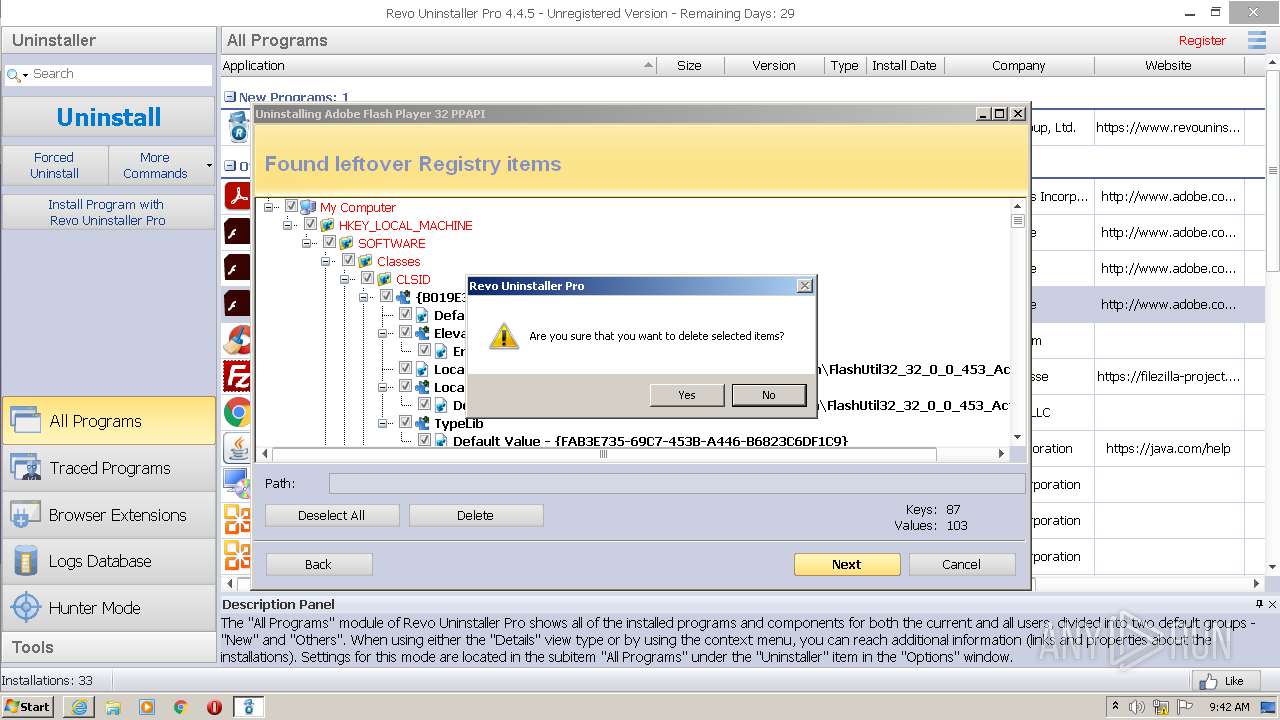Sort by Company column
The image size is (1280, 720).
[1019, 66]
